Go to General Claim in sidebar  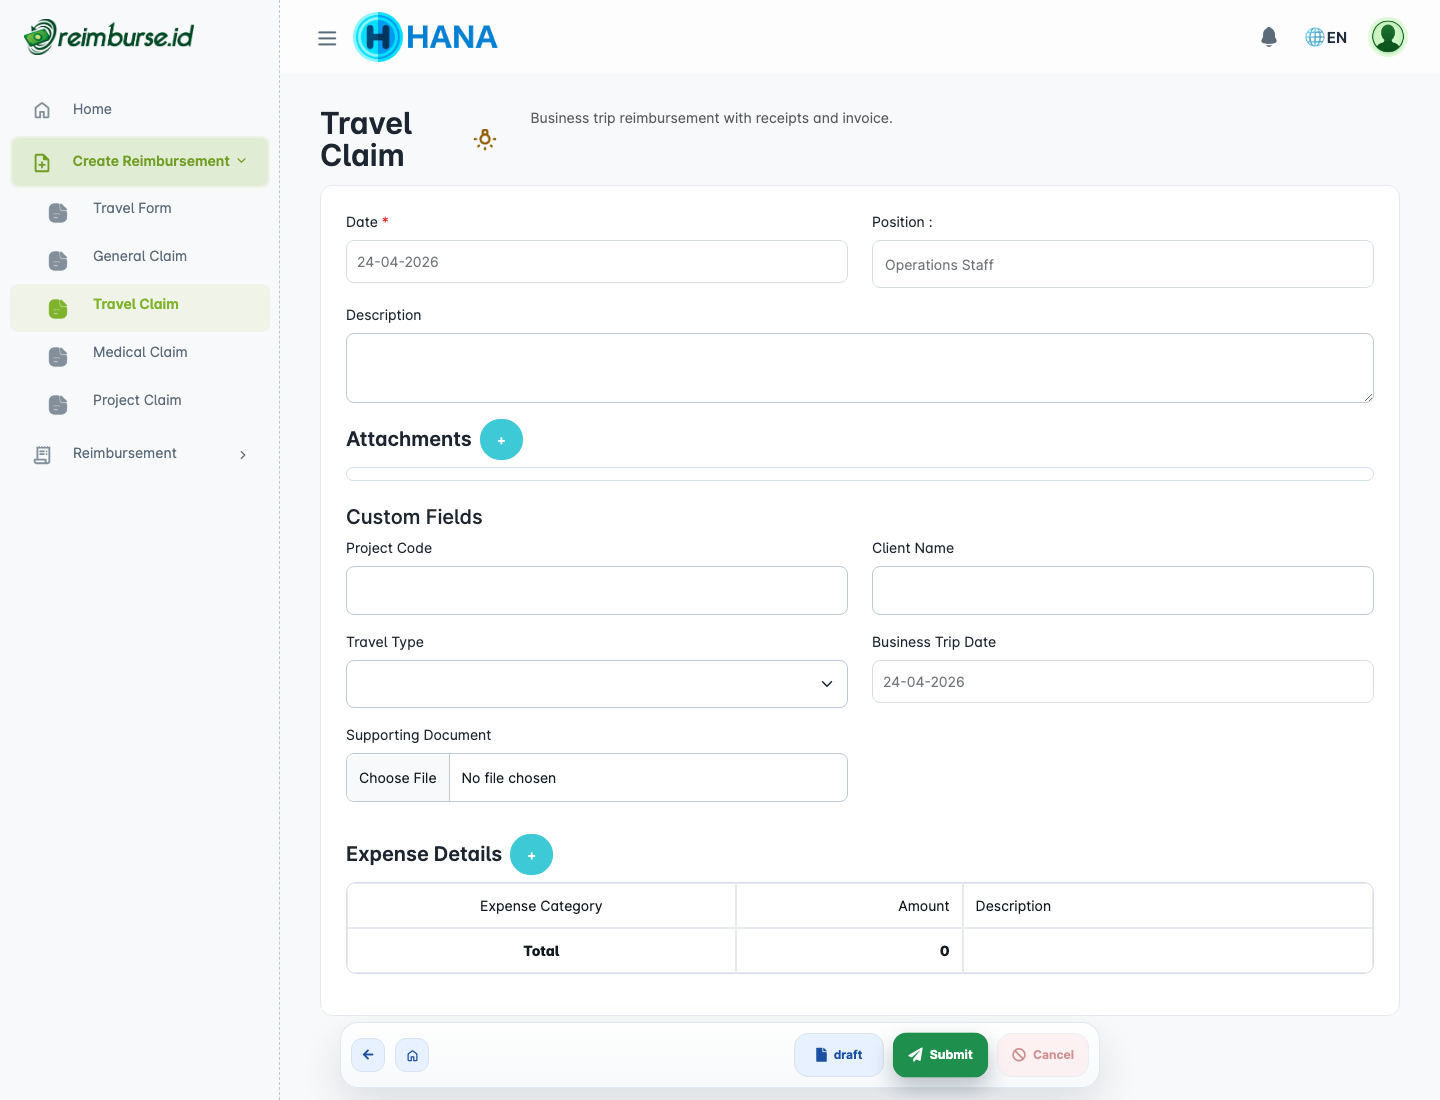click(x=140, y=256)
